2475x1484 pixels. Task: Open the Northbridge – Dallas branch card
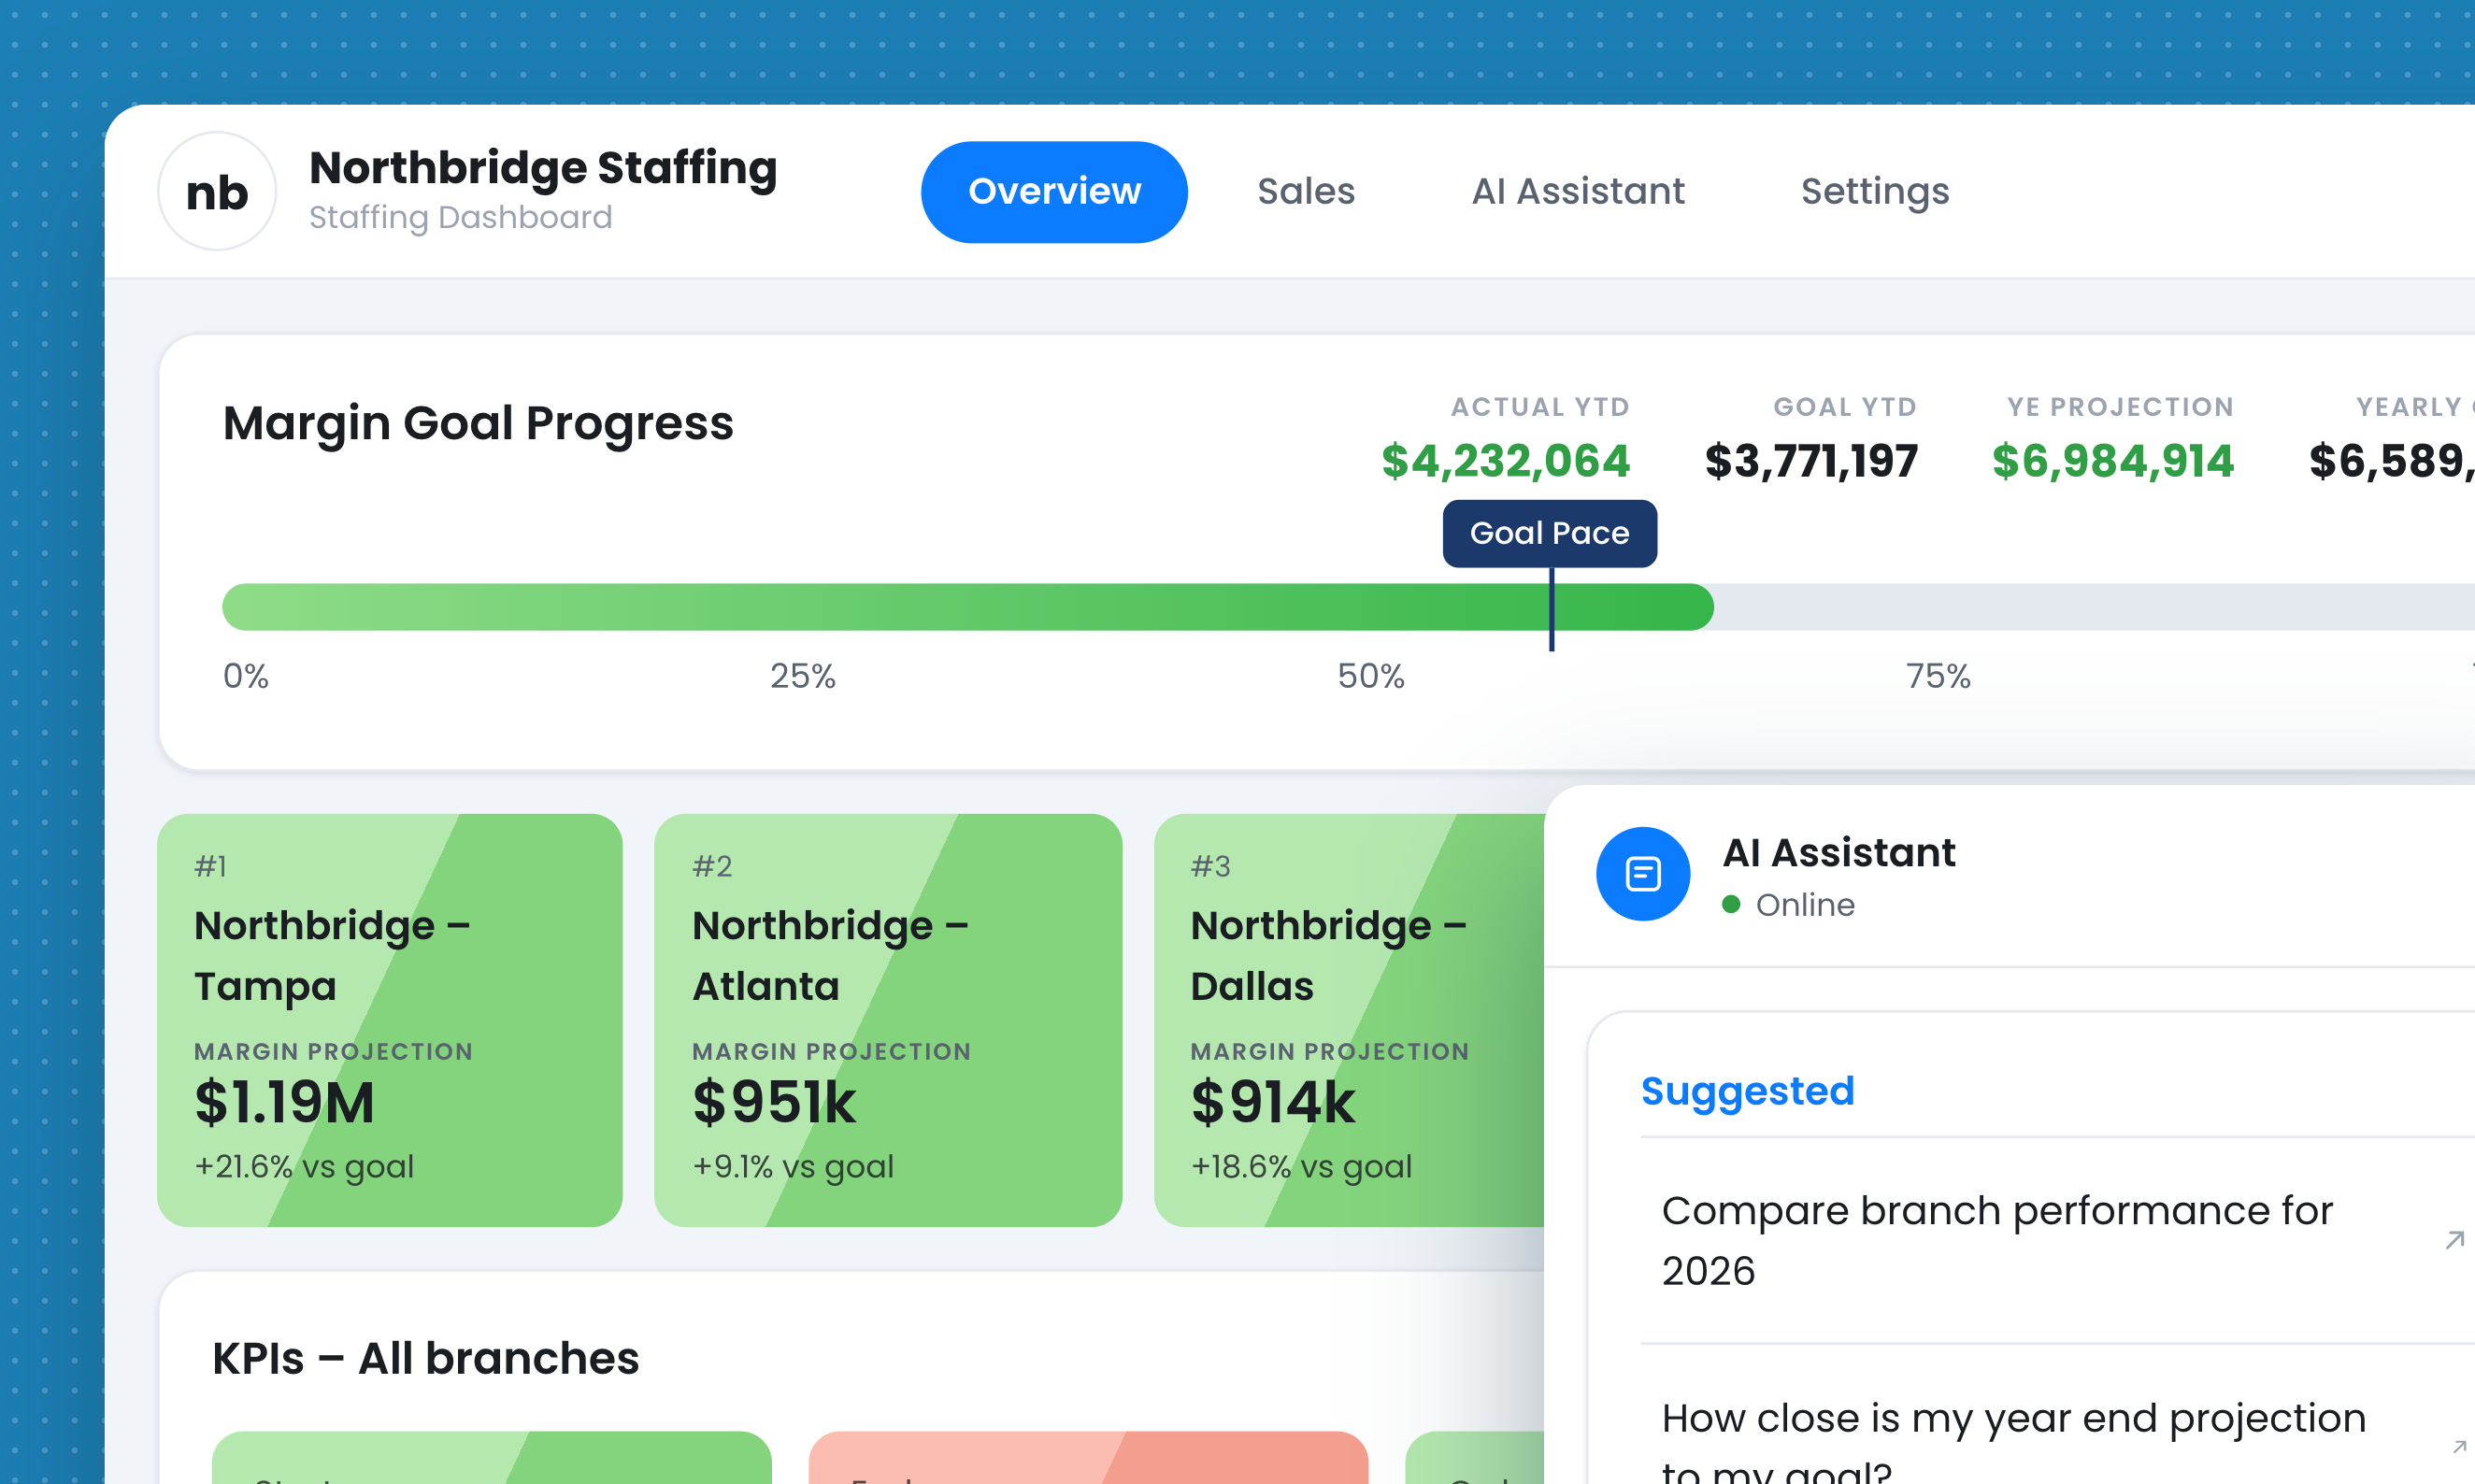pos(1350,1020)
